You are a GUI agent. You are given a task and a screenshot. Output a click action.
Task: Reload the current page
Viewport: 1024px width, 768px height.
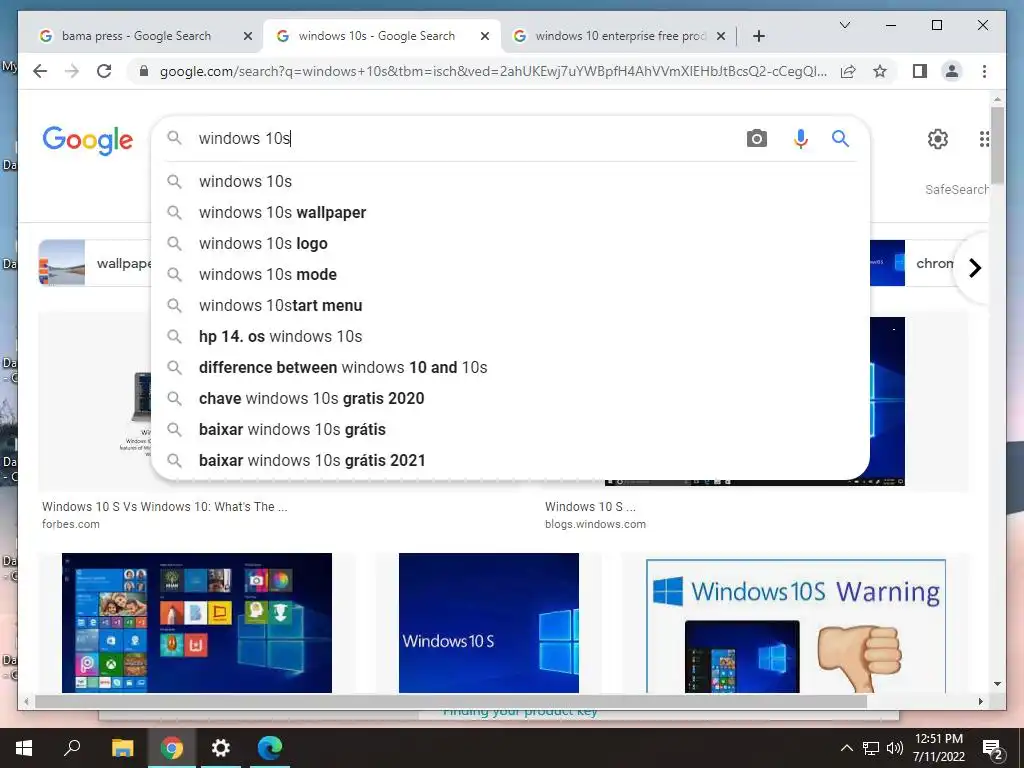point(104,71)
